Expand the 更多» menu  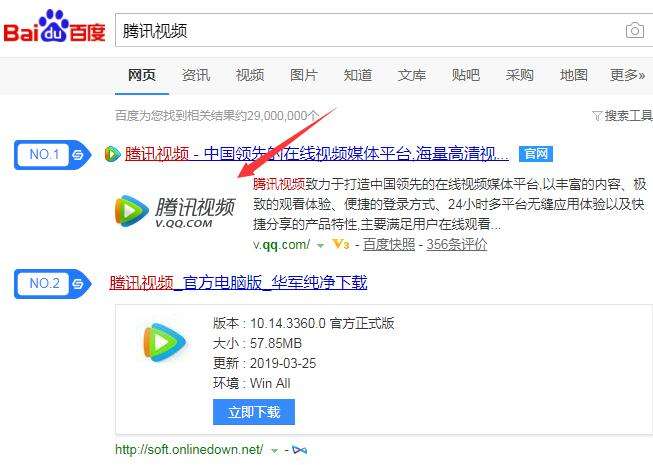click(628, 75)
